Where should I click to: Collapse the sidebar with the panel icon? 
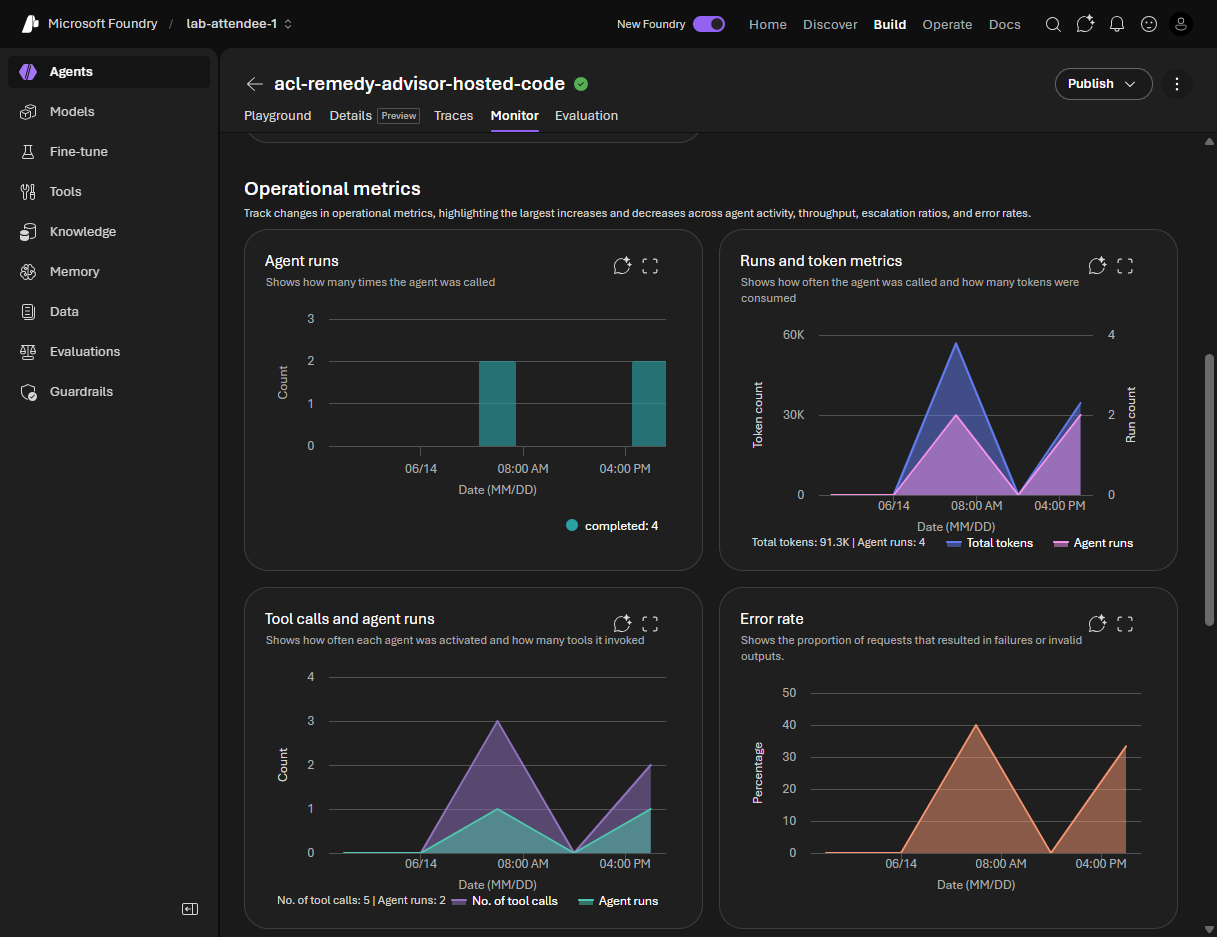[190, 909]
